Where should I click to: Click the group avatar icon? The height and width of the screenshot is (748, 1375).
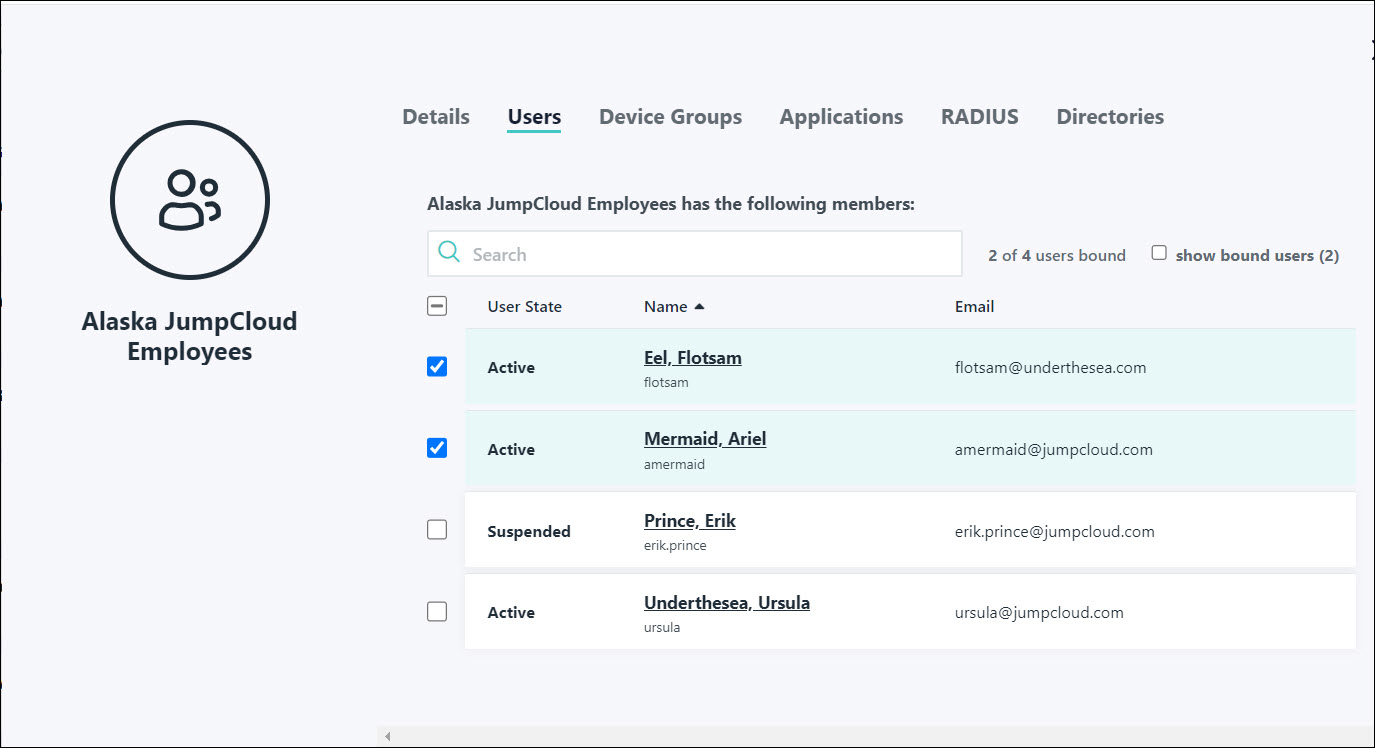tap(189, 199)
